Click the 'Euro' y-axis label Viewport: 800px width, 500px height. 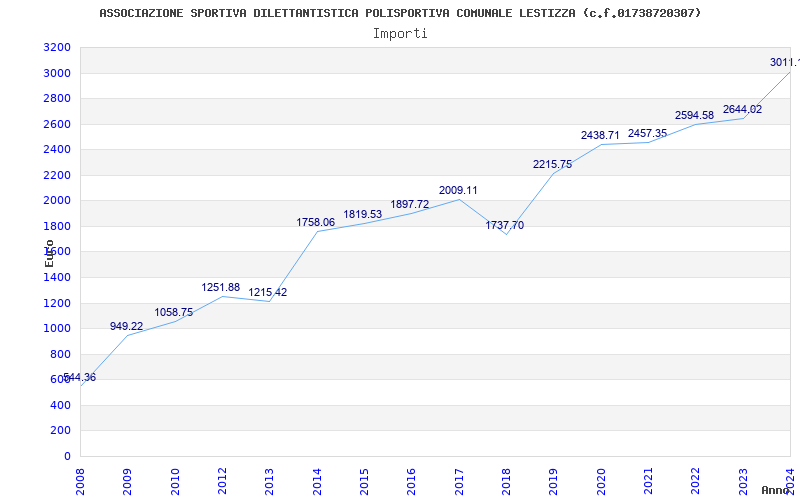click(49, 253)
